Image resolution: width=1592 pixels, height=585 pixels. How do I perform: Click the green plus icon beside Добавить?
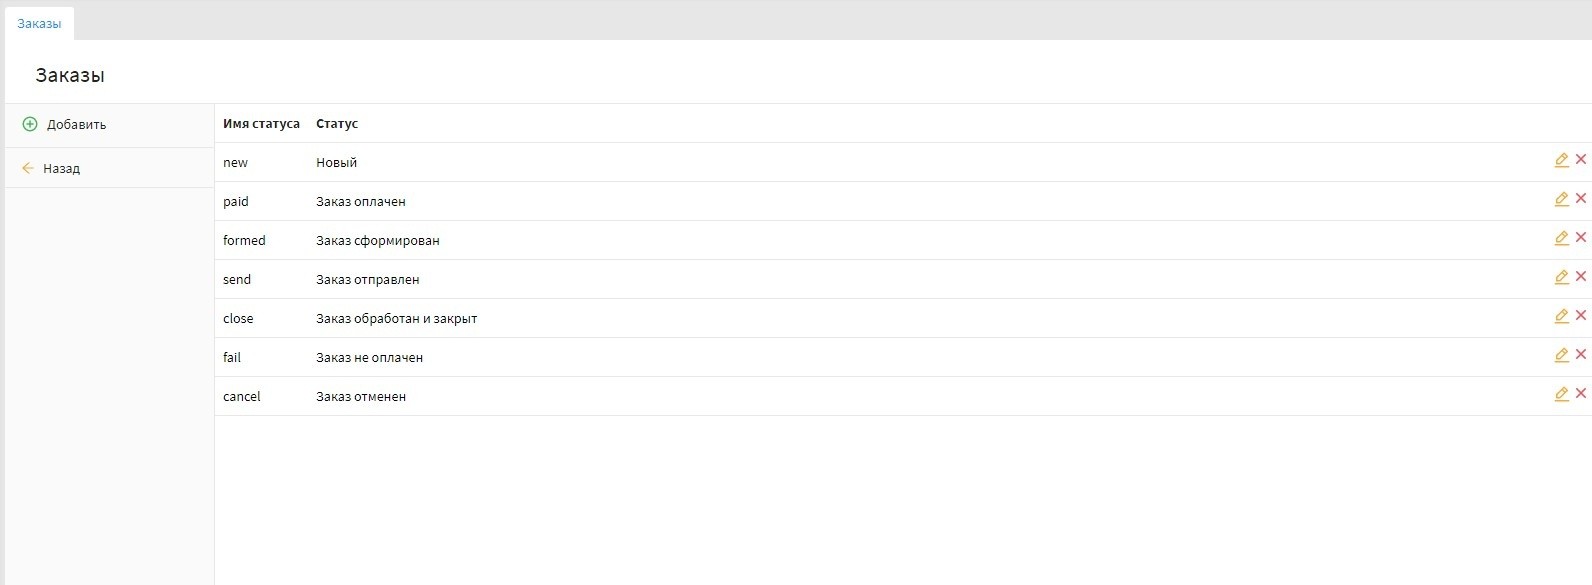30,124
